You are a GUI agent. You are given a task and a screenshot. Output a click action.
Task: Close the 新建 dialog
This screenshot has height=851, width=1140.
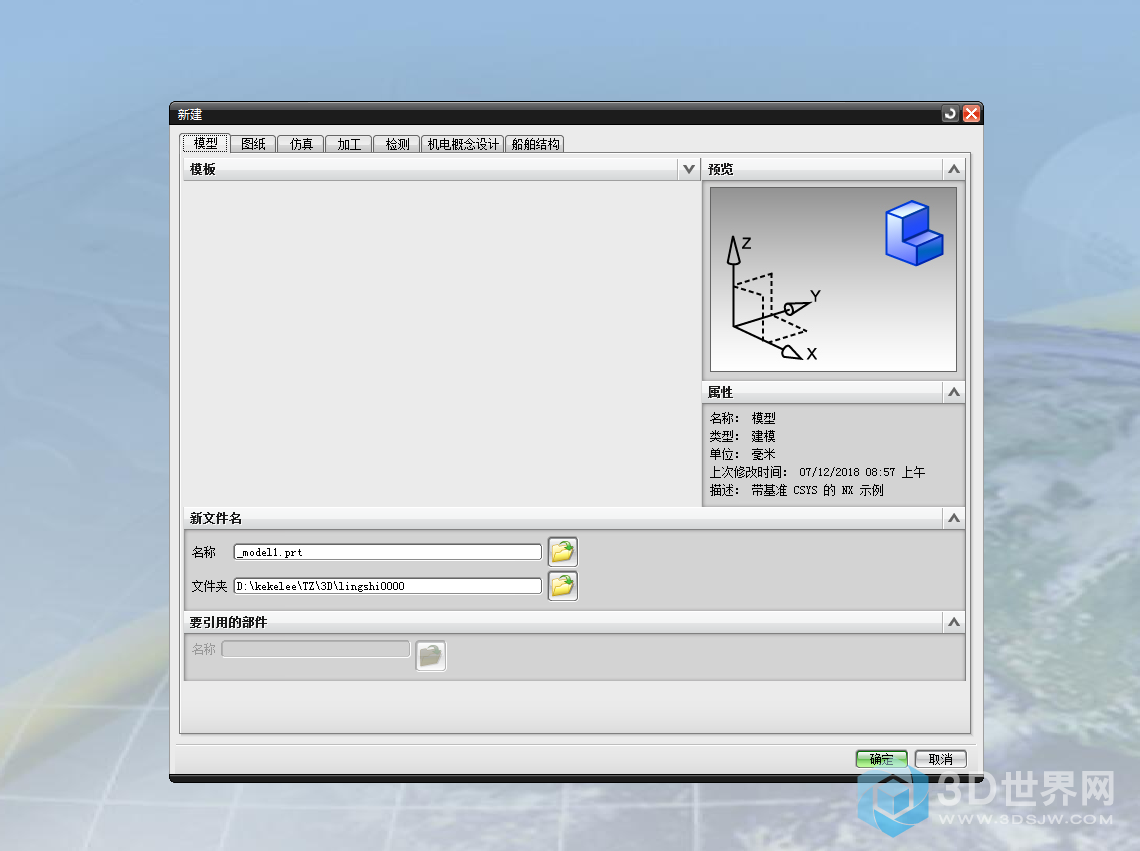click(x=971, y=113)
